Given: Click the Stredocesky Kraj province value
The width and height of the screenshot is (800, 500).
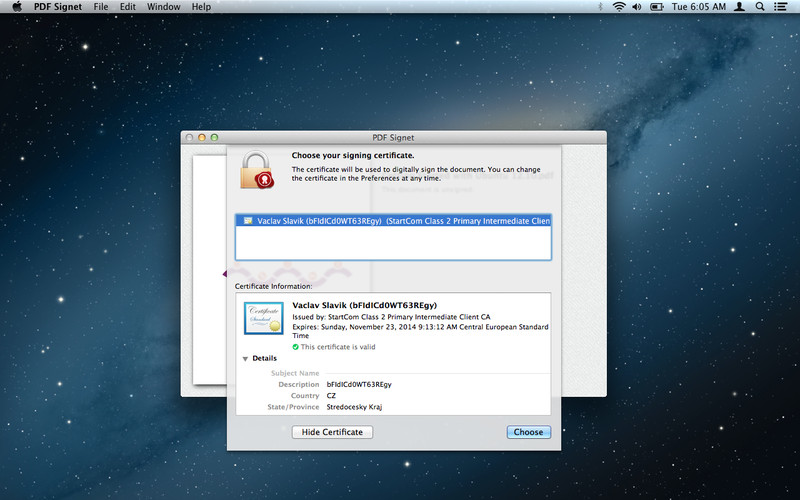Looking at the screenshot, I should tap(354, 407).
